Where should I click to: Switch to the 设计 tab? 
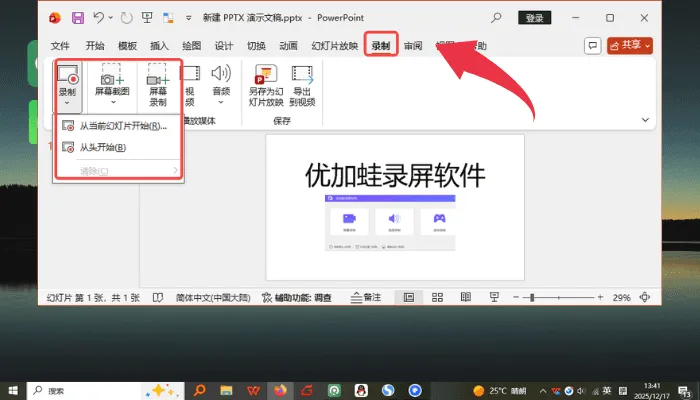pos(224,46)
